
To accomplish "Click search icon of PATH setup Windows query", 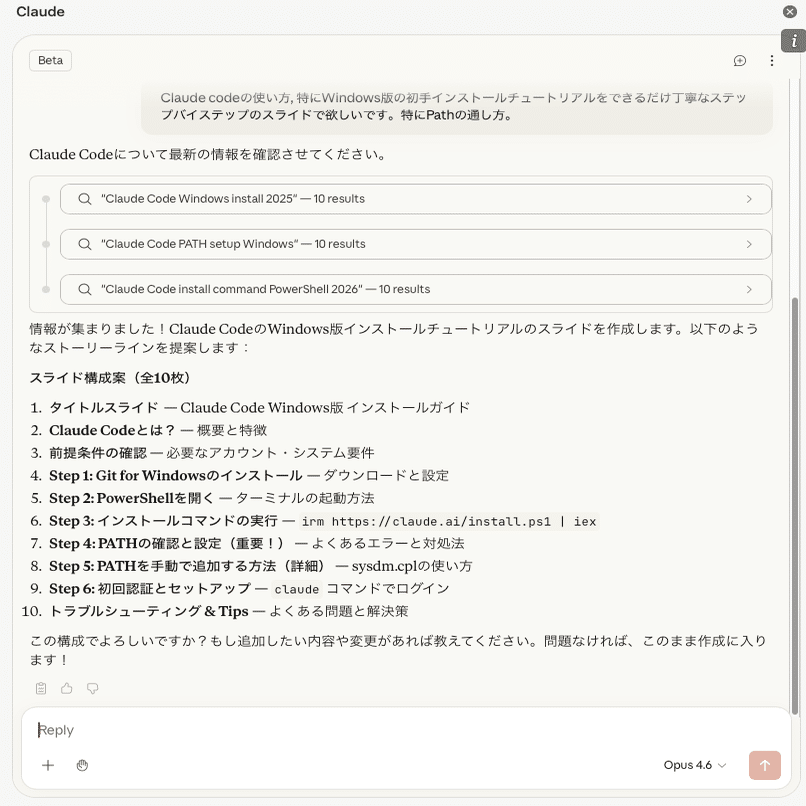I will click(x=85, y=244).
